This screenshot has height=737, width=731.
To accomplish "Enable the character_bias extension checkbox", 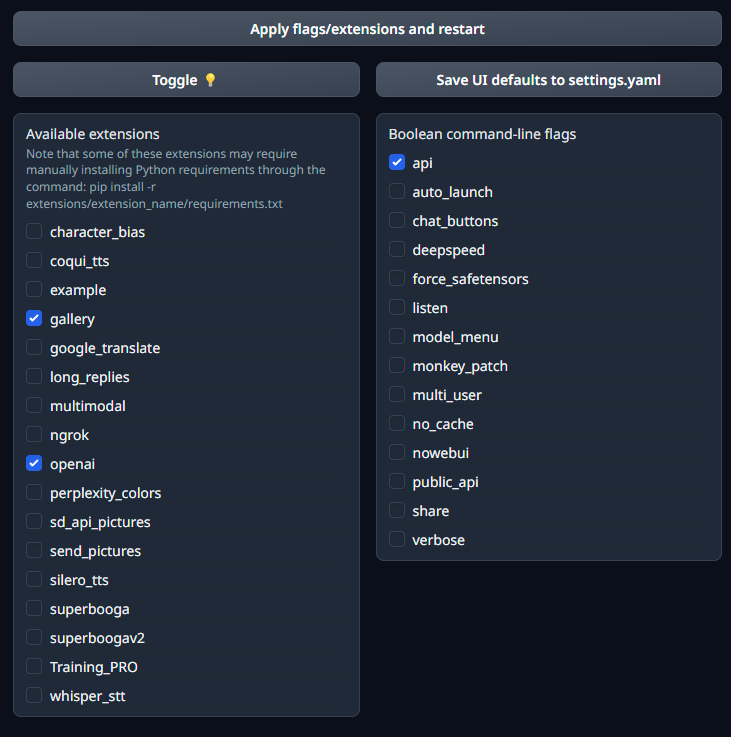I will 34,231.
